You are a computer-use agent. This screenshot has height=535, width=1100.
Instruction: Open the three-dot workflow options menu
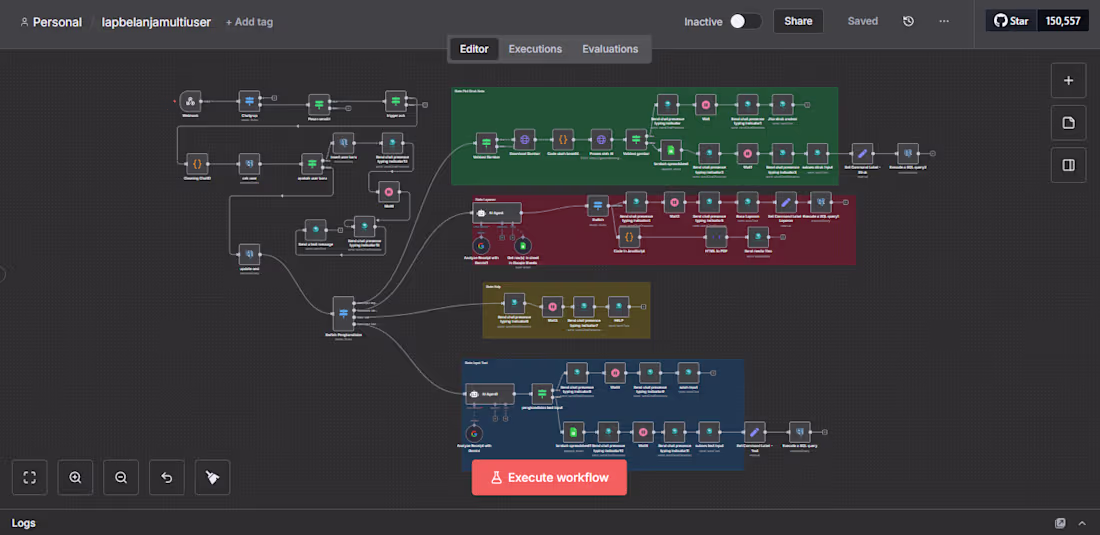tap(944, 21)
